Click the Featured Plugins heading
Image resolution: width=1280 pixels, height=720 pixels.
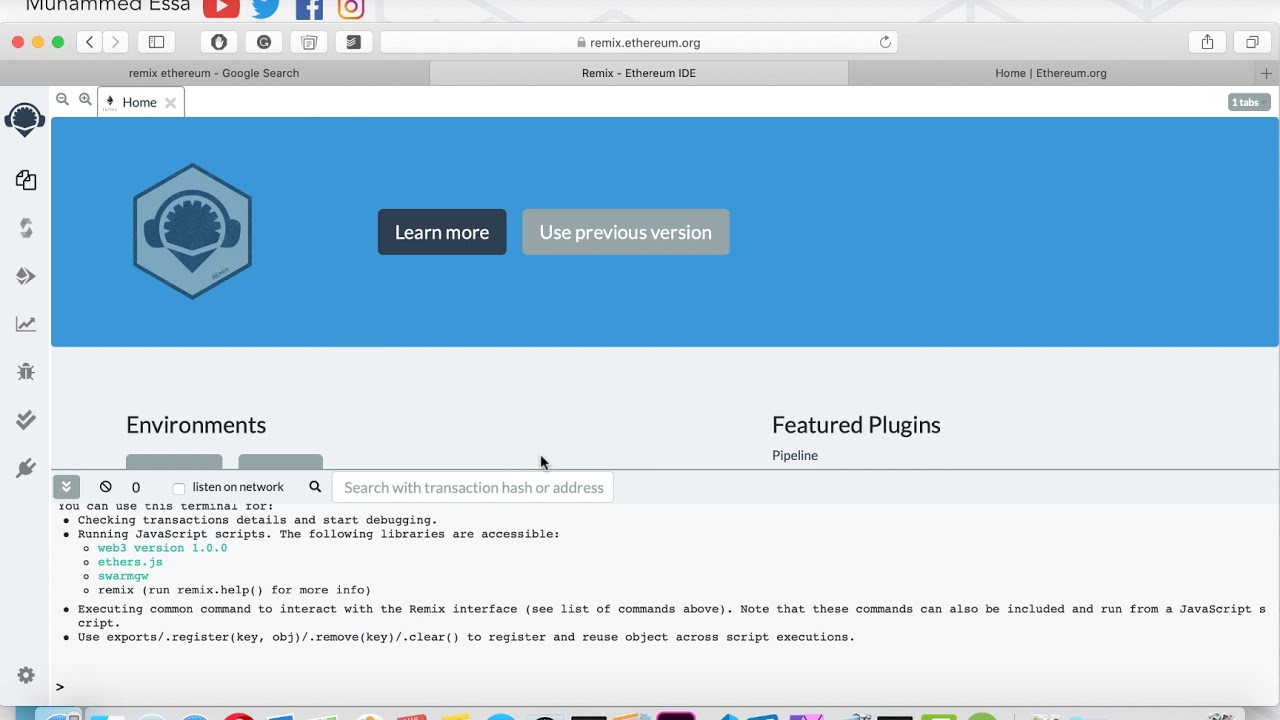pos(856,425)
